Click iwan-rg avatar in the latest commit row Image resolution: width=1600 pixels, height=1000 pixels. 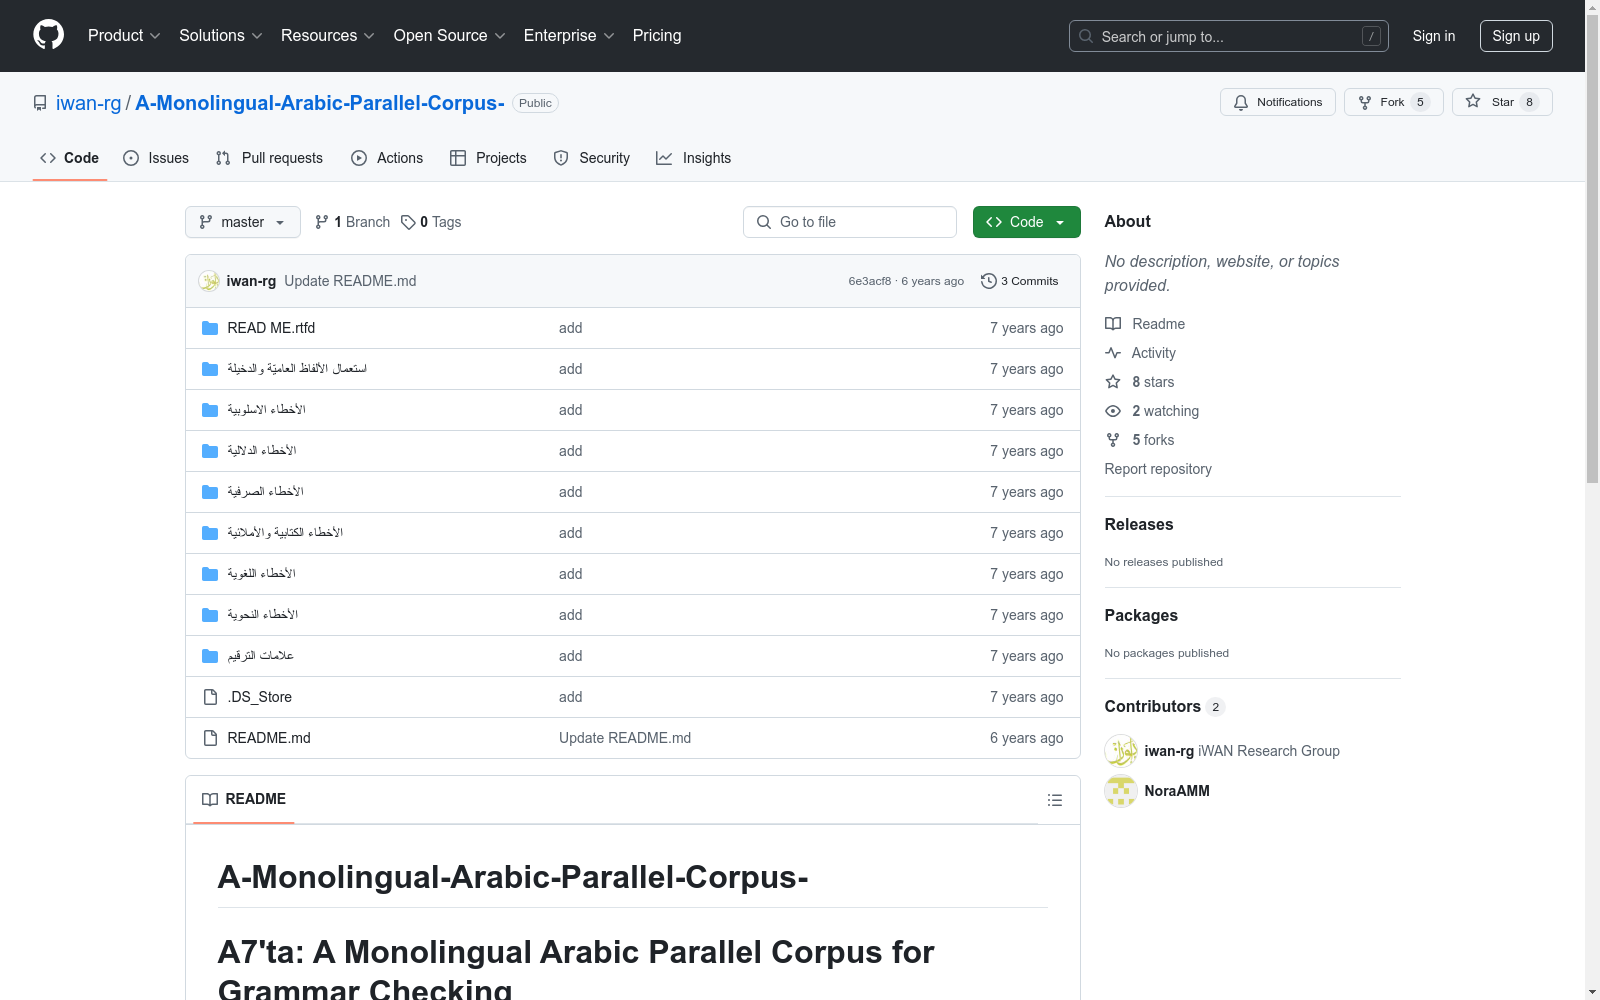point(209,281)
